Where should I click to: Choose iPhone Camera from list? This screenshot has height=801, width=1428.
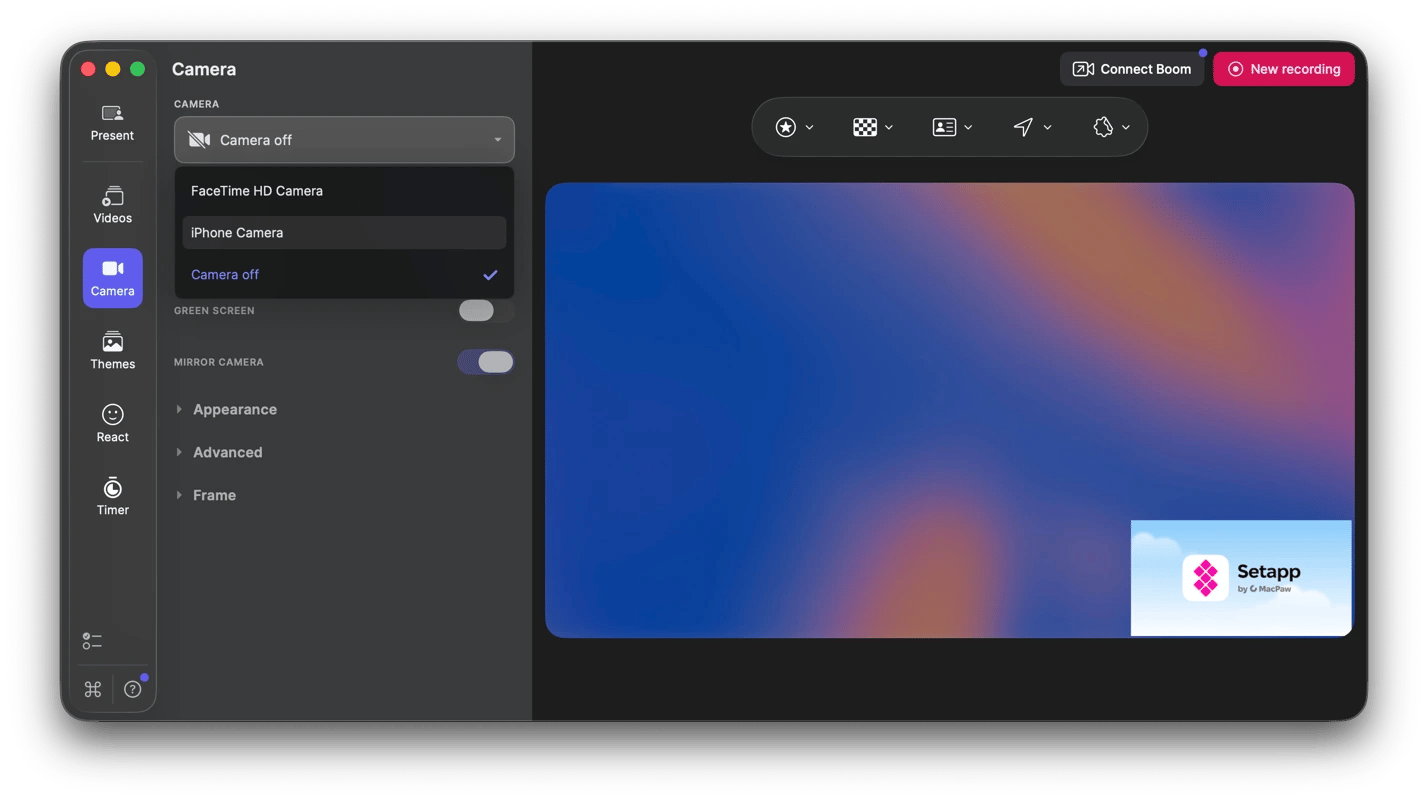tap(344, 233)
